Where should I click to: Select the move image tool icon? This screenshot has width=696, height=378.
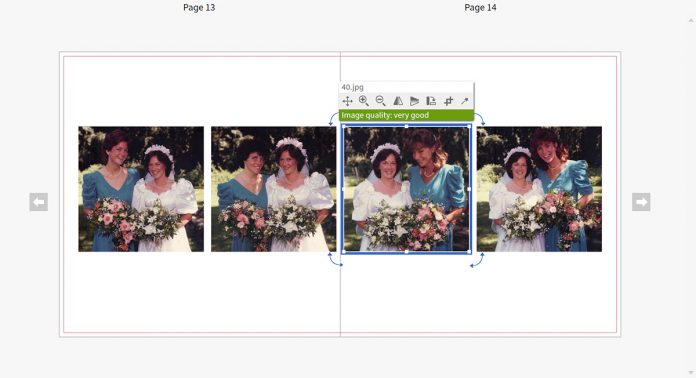point(347,101)
